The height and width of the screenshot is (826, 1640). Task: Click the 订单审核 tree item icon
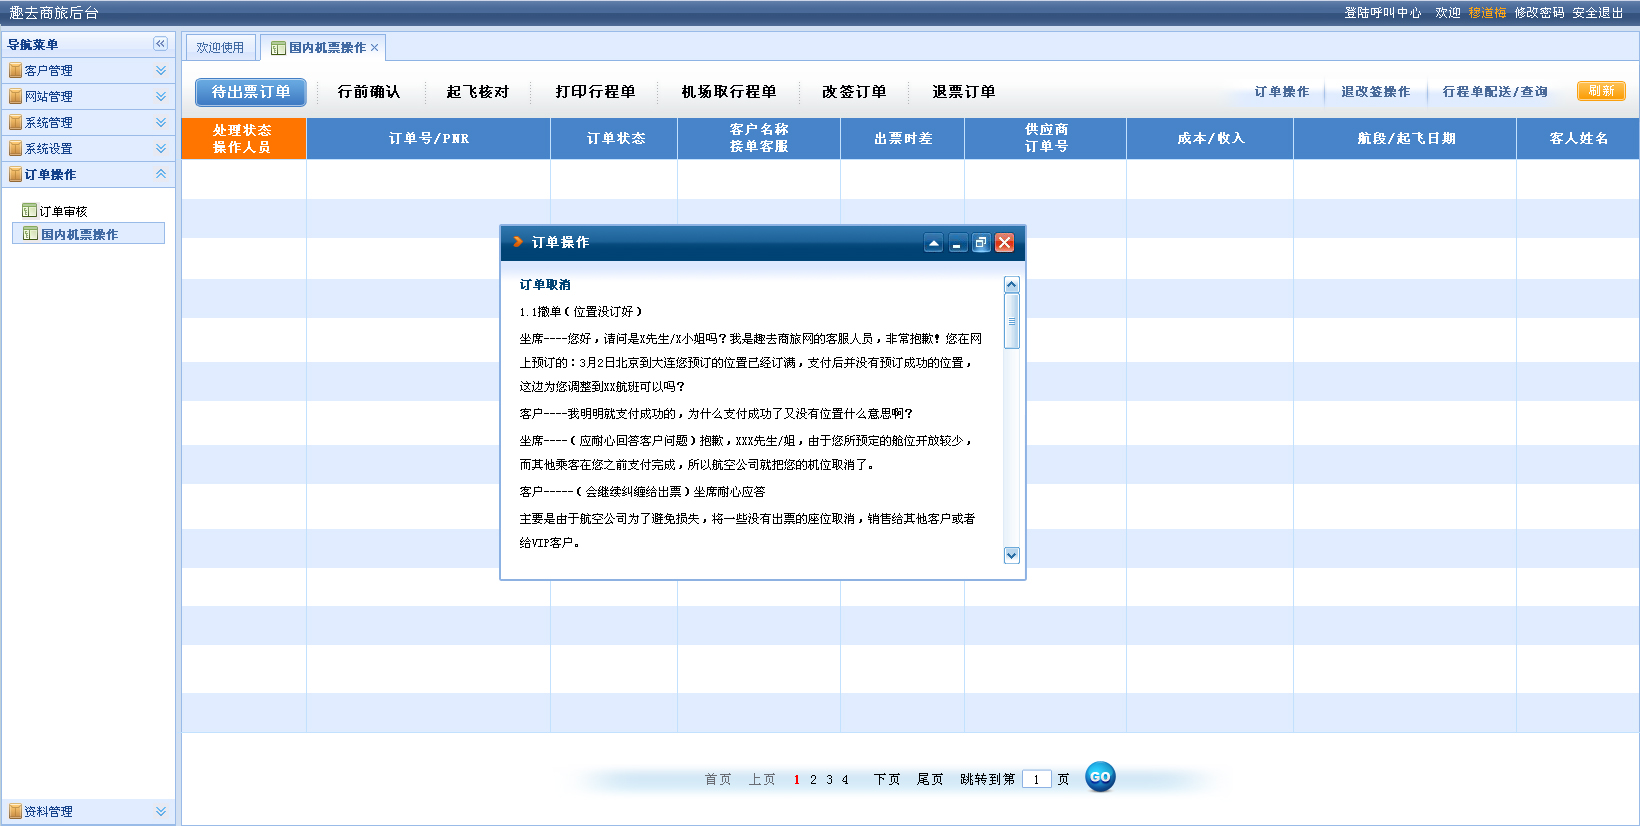click(29, 211)
